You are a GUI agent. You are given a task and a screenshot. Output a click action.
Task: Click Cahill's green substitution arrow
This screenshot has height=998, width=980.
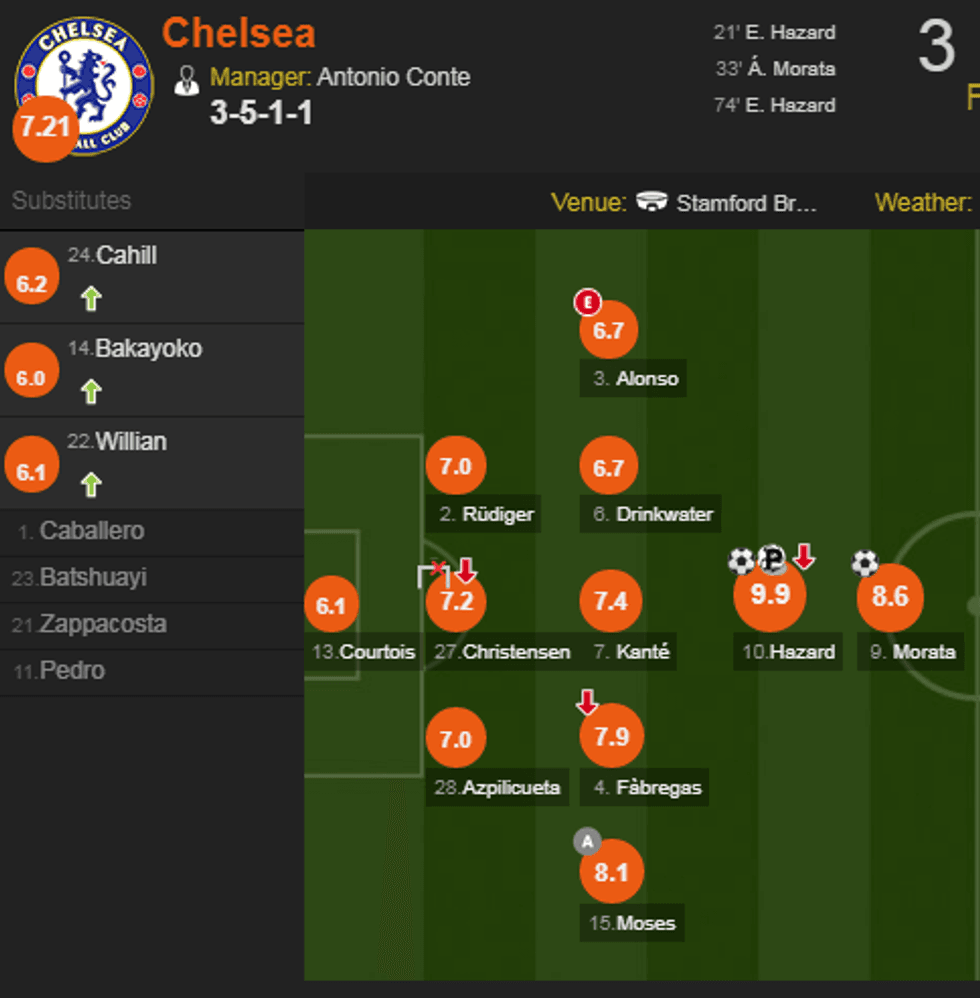[x=91, y=299]
